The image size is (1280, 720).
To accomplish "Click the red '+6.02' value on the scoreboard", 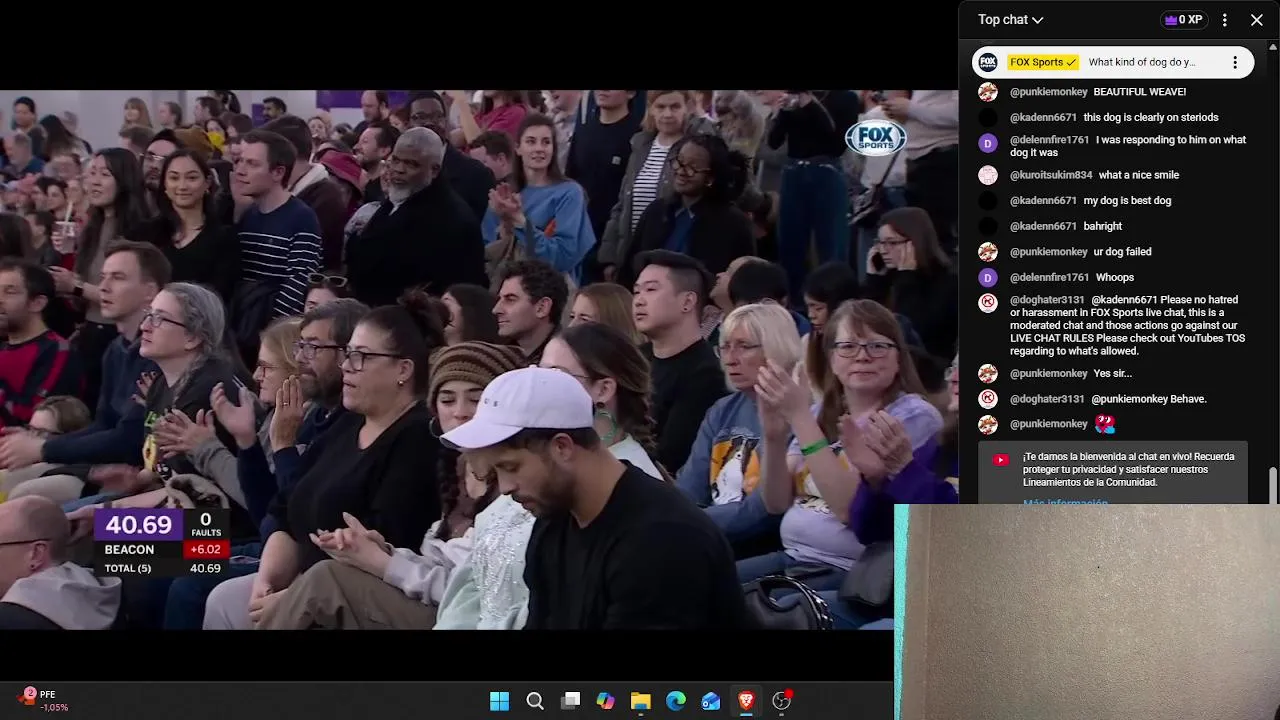I will (x=205, y=550).
